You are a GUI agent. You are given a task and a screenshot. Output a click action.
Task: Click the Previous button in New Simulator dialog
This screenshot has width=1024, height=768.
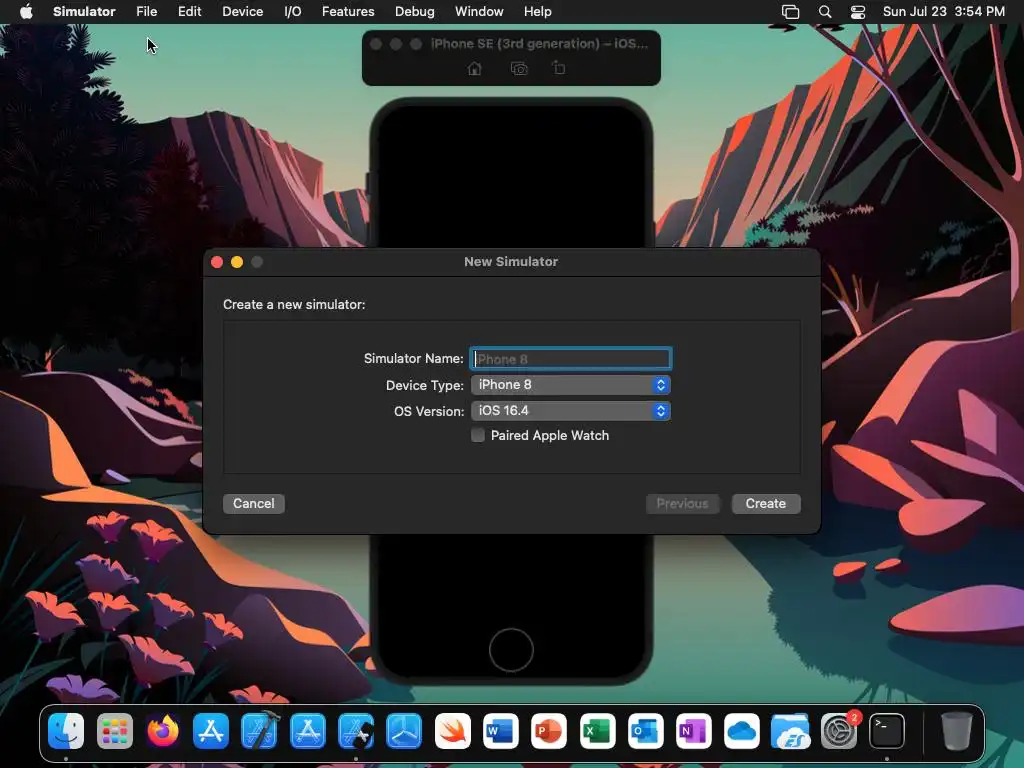point(682,504)
